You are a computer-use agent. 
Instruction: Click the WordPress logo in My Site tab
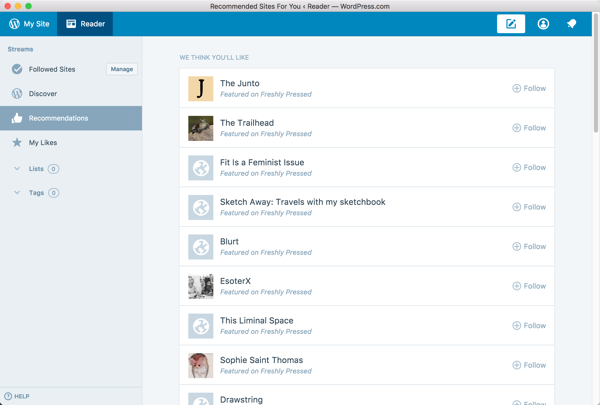coord(14,24)
